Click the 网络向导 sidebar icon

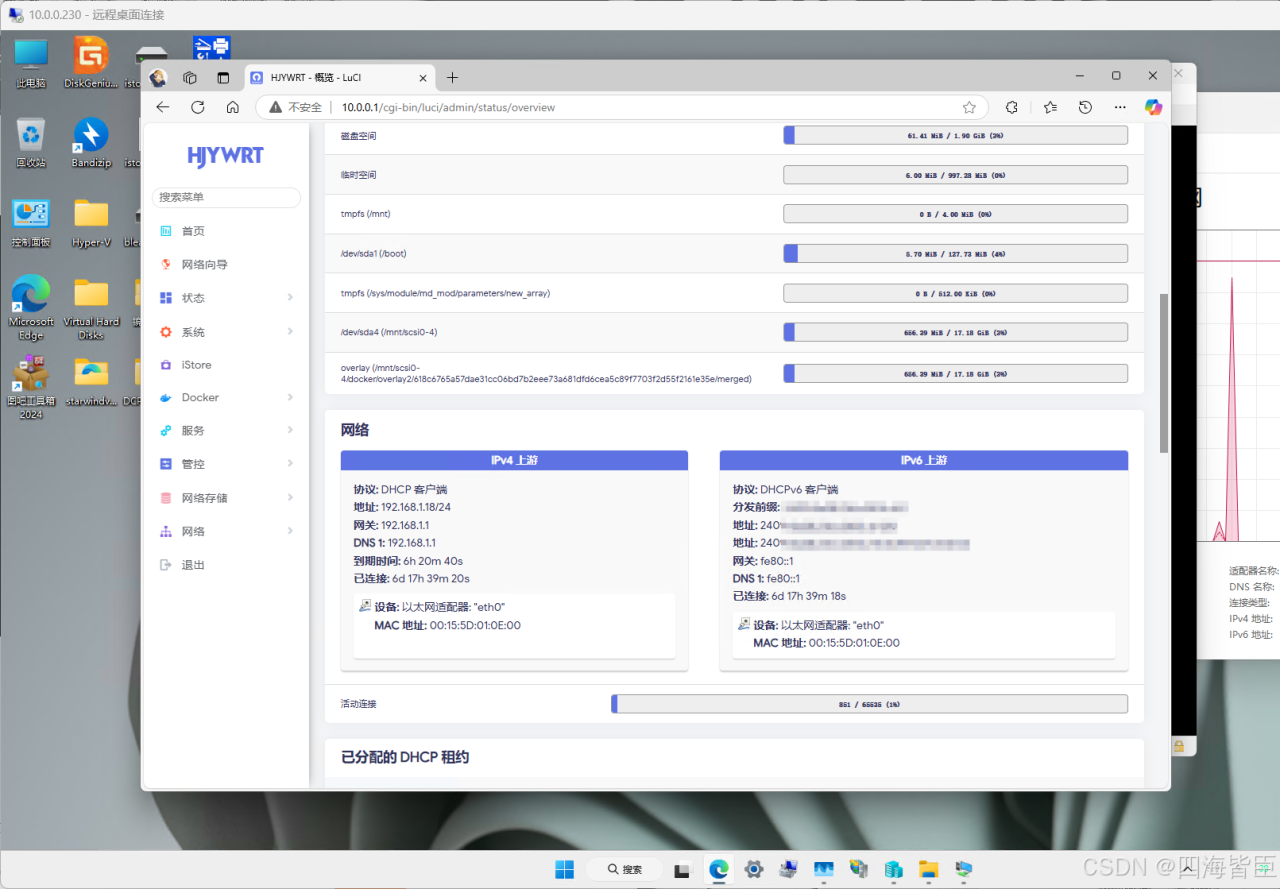(166, 265)
